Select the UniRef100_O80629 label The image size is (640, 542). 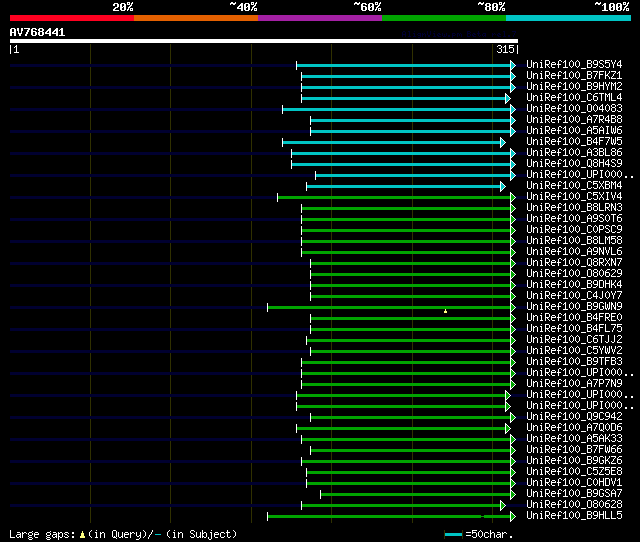574,273
